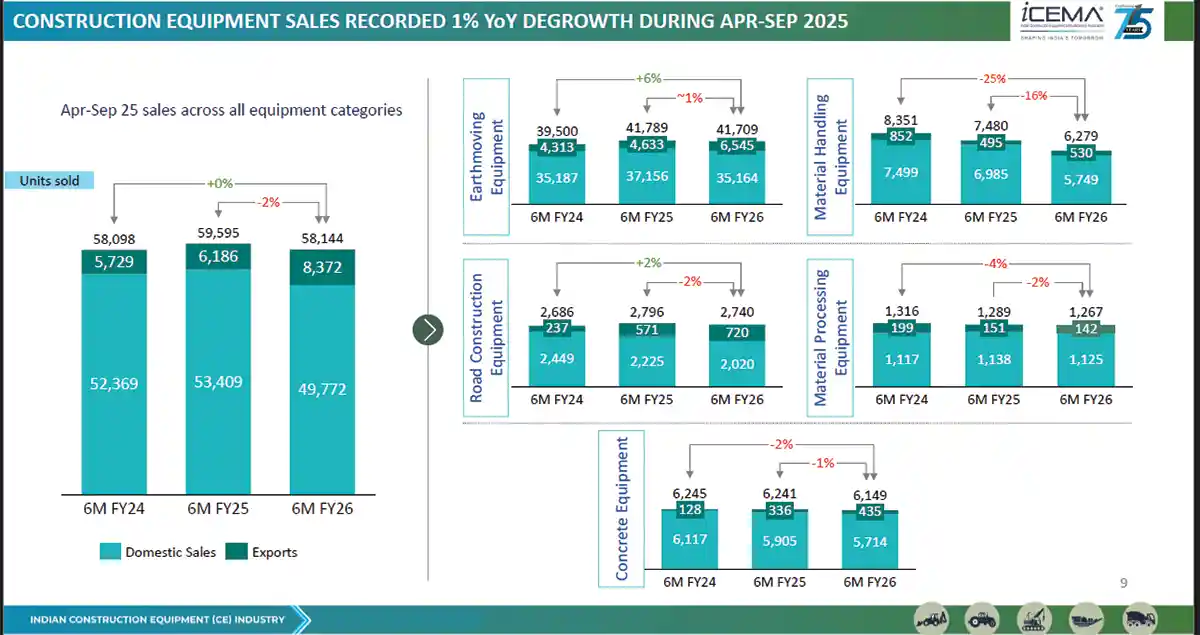Screen dimensions: 1200x635
Task: Click the crawler crane icon in footer
Action: coord(1035,618)
